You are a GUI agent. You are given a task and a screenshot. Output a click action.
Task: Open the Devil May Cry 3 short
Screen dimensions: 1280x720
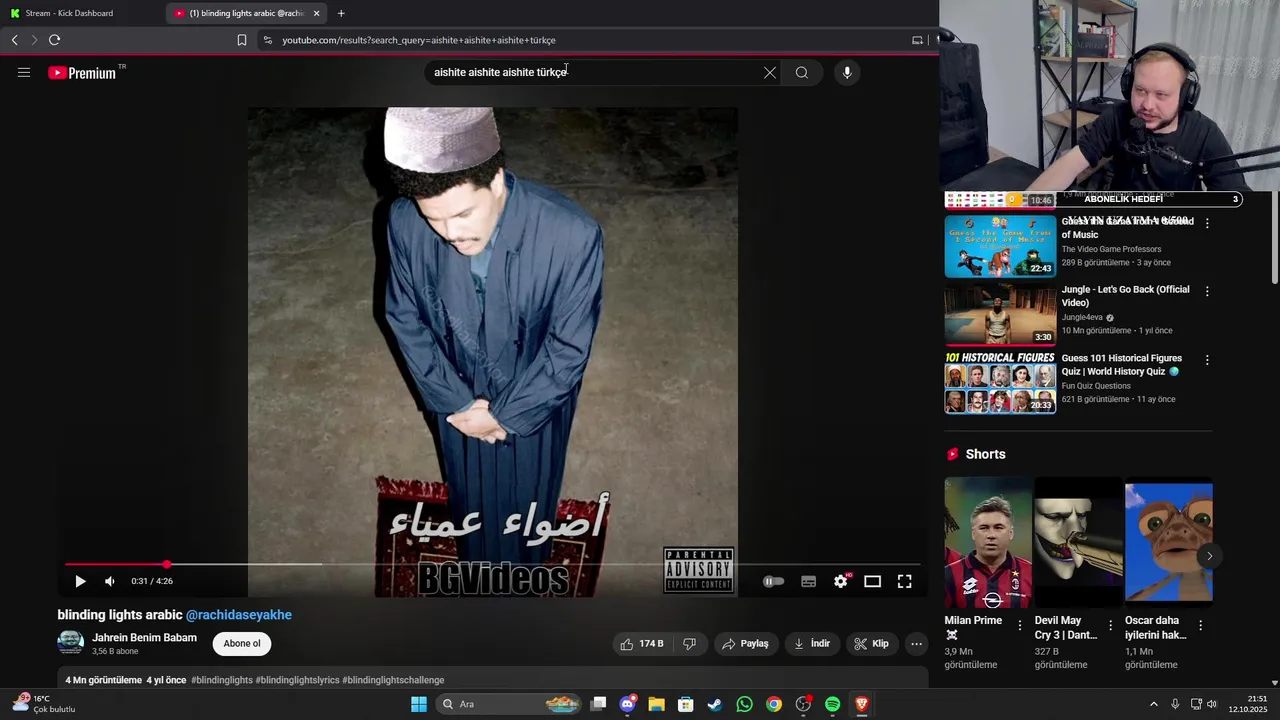[1078, 545]
